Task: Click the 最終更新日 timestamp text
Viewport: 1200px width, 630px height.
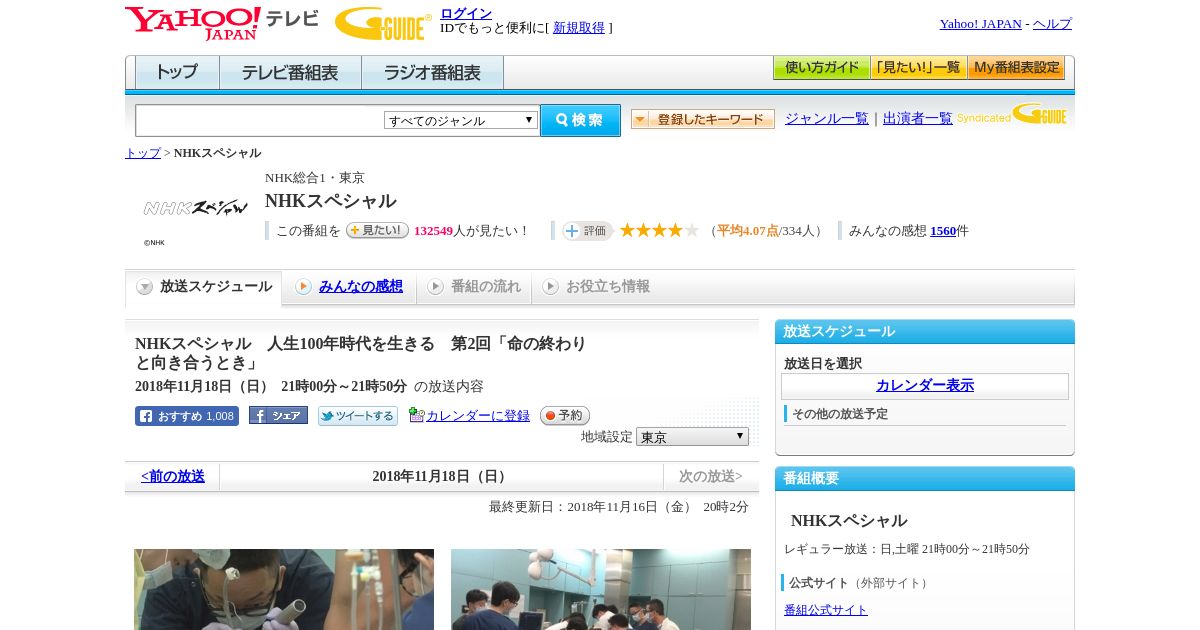Action: (619, 507)
